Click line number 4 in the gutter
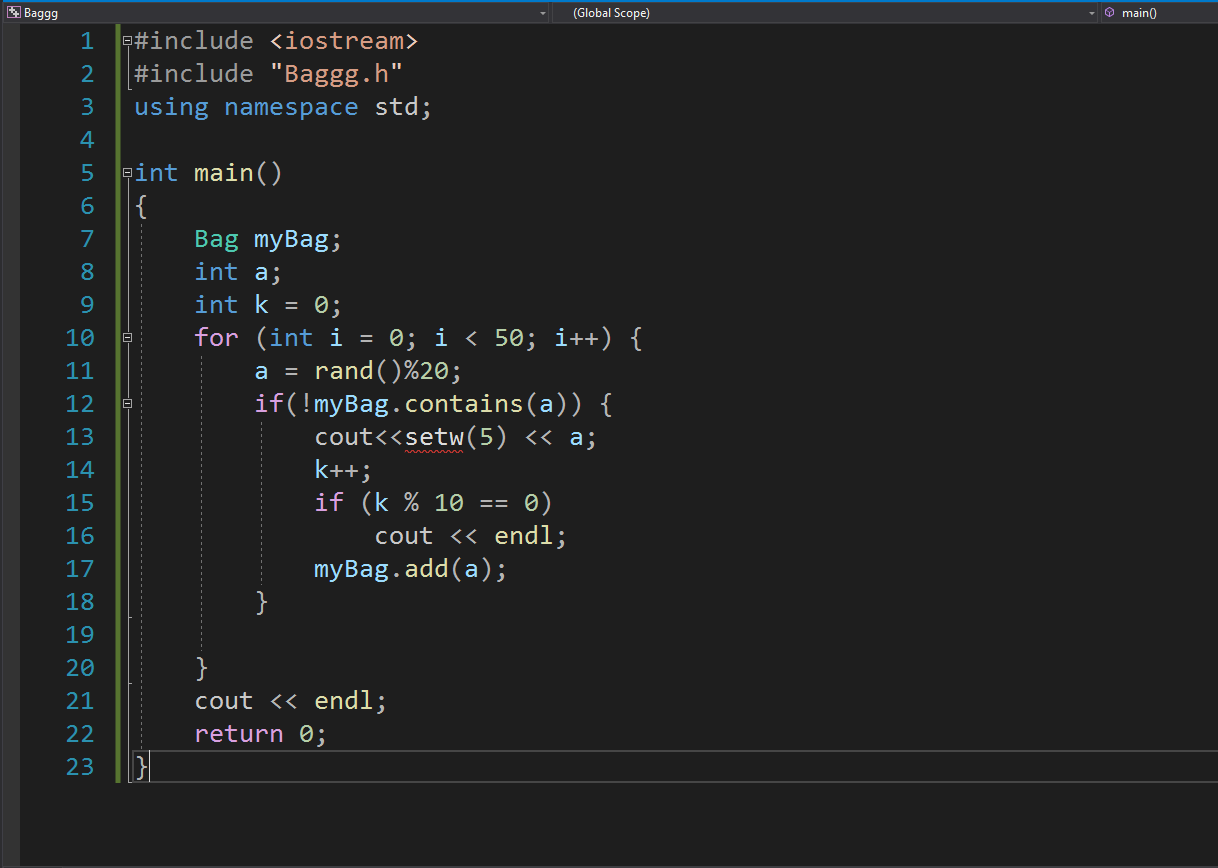The width and height of the screenshot is (1218, 868). pos(87,140)
